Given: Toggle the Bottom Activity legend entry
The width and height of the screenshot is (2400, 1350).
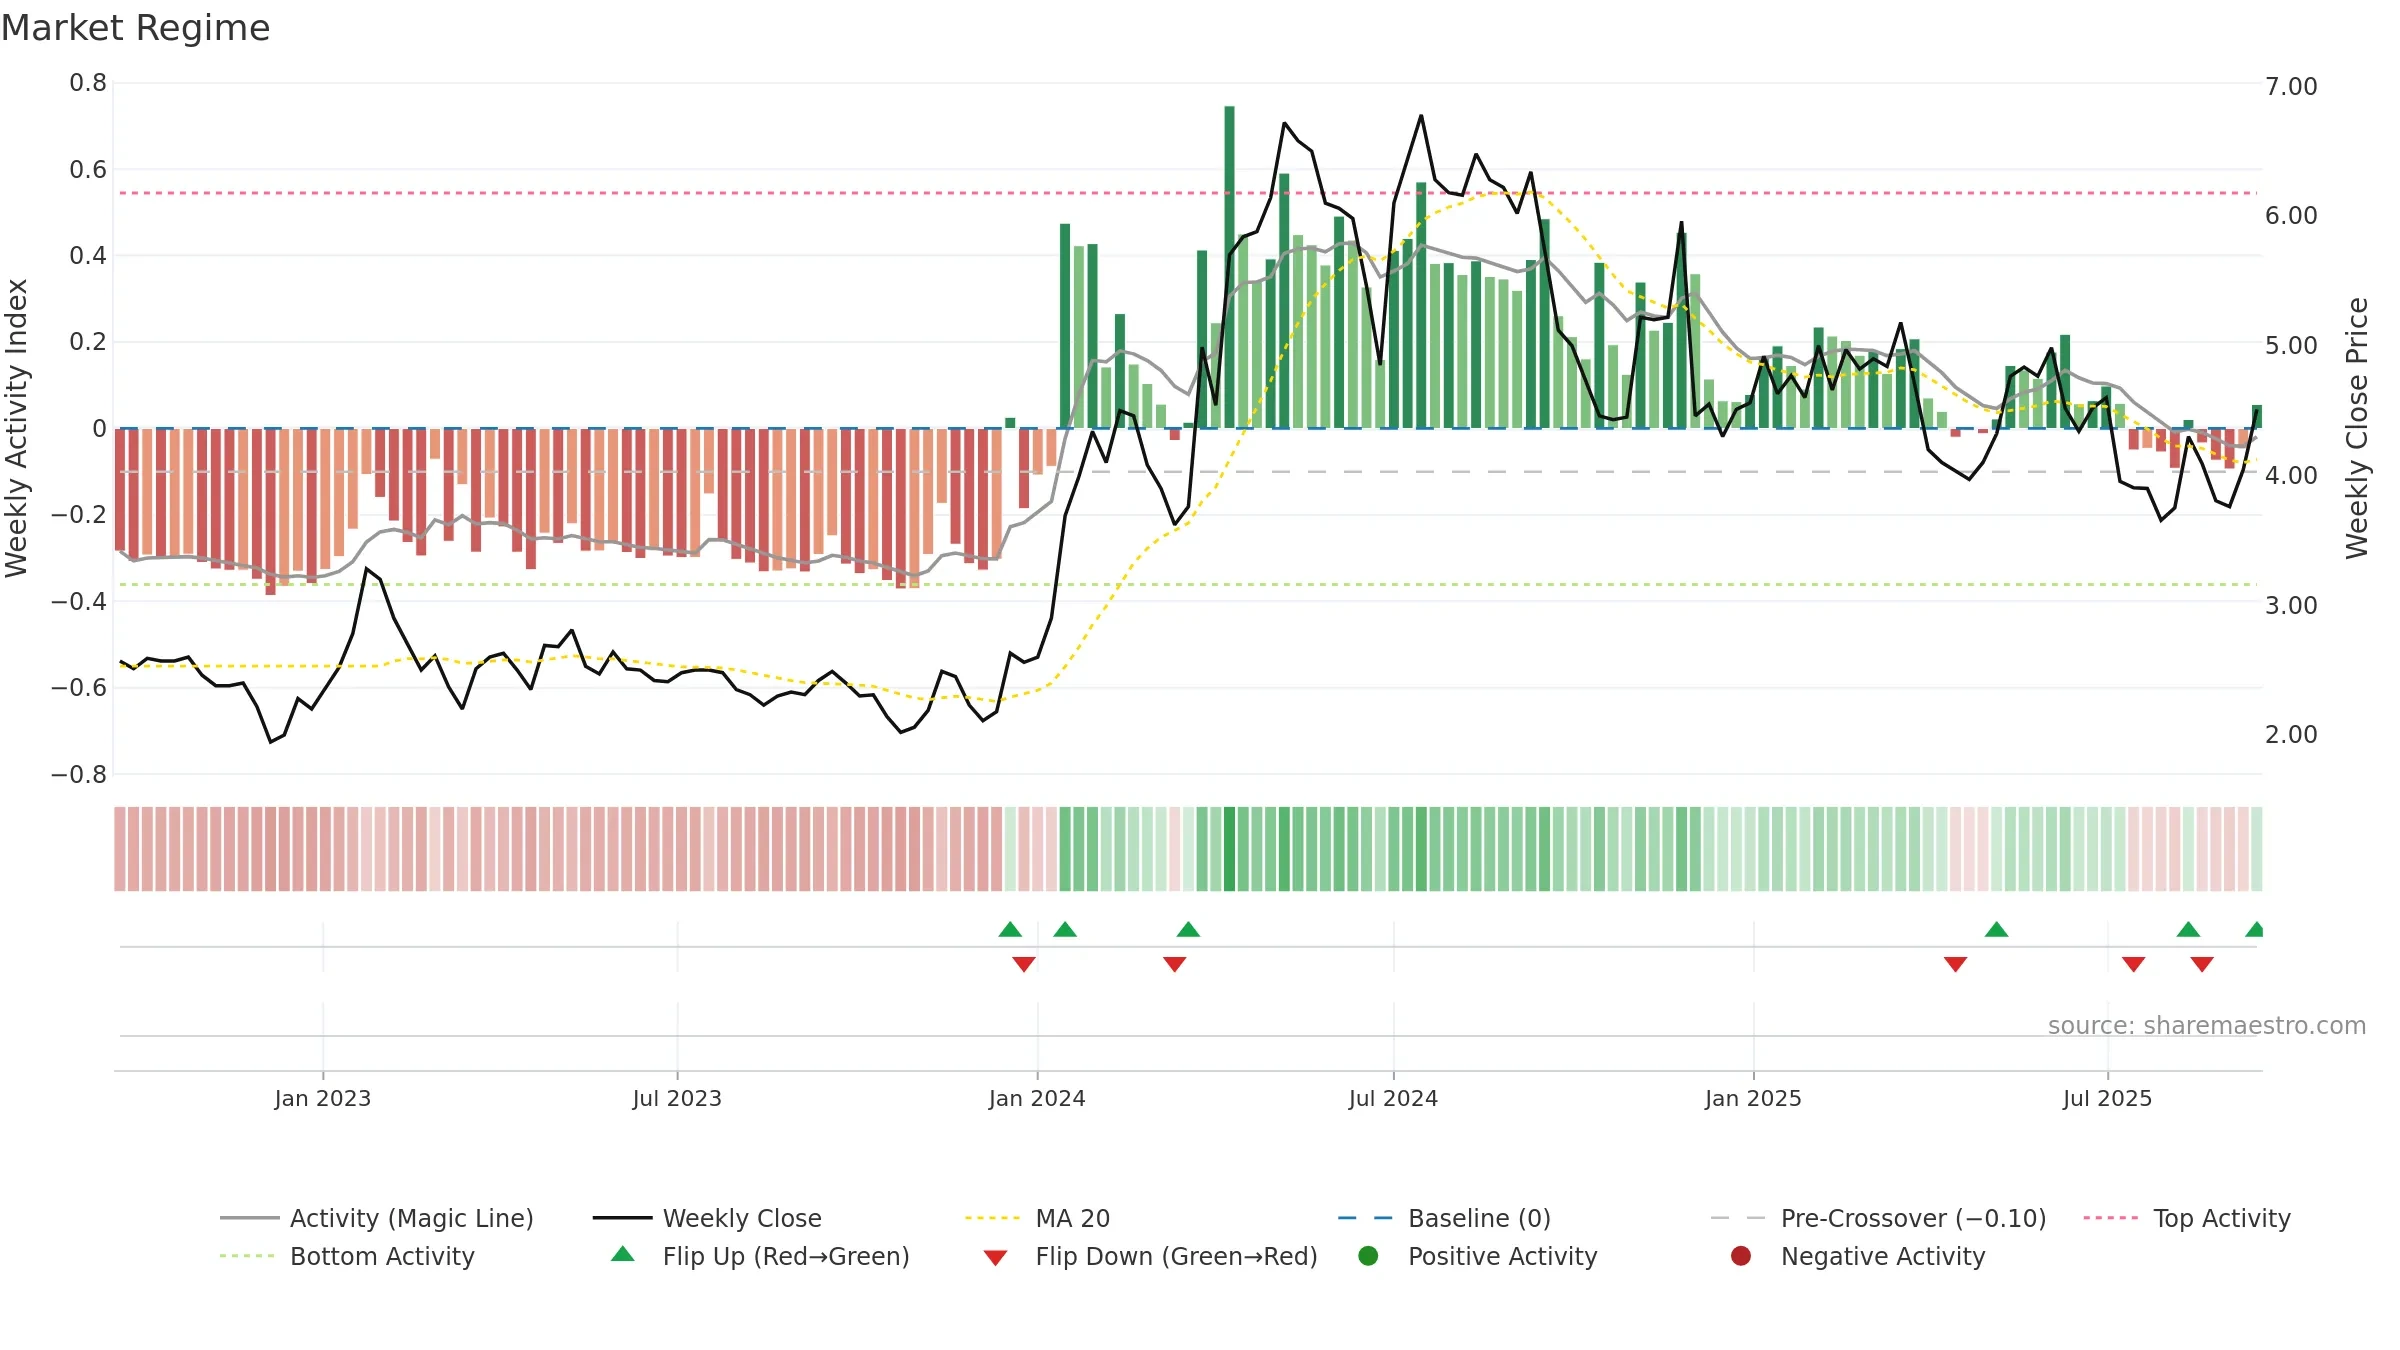Looking at the screenshot, I should point(347,1256).
